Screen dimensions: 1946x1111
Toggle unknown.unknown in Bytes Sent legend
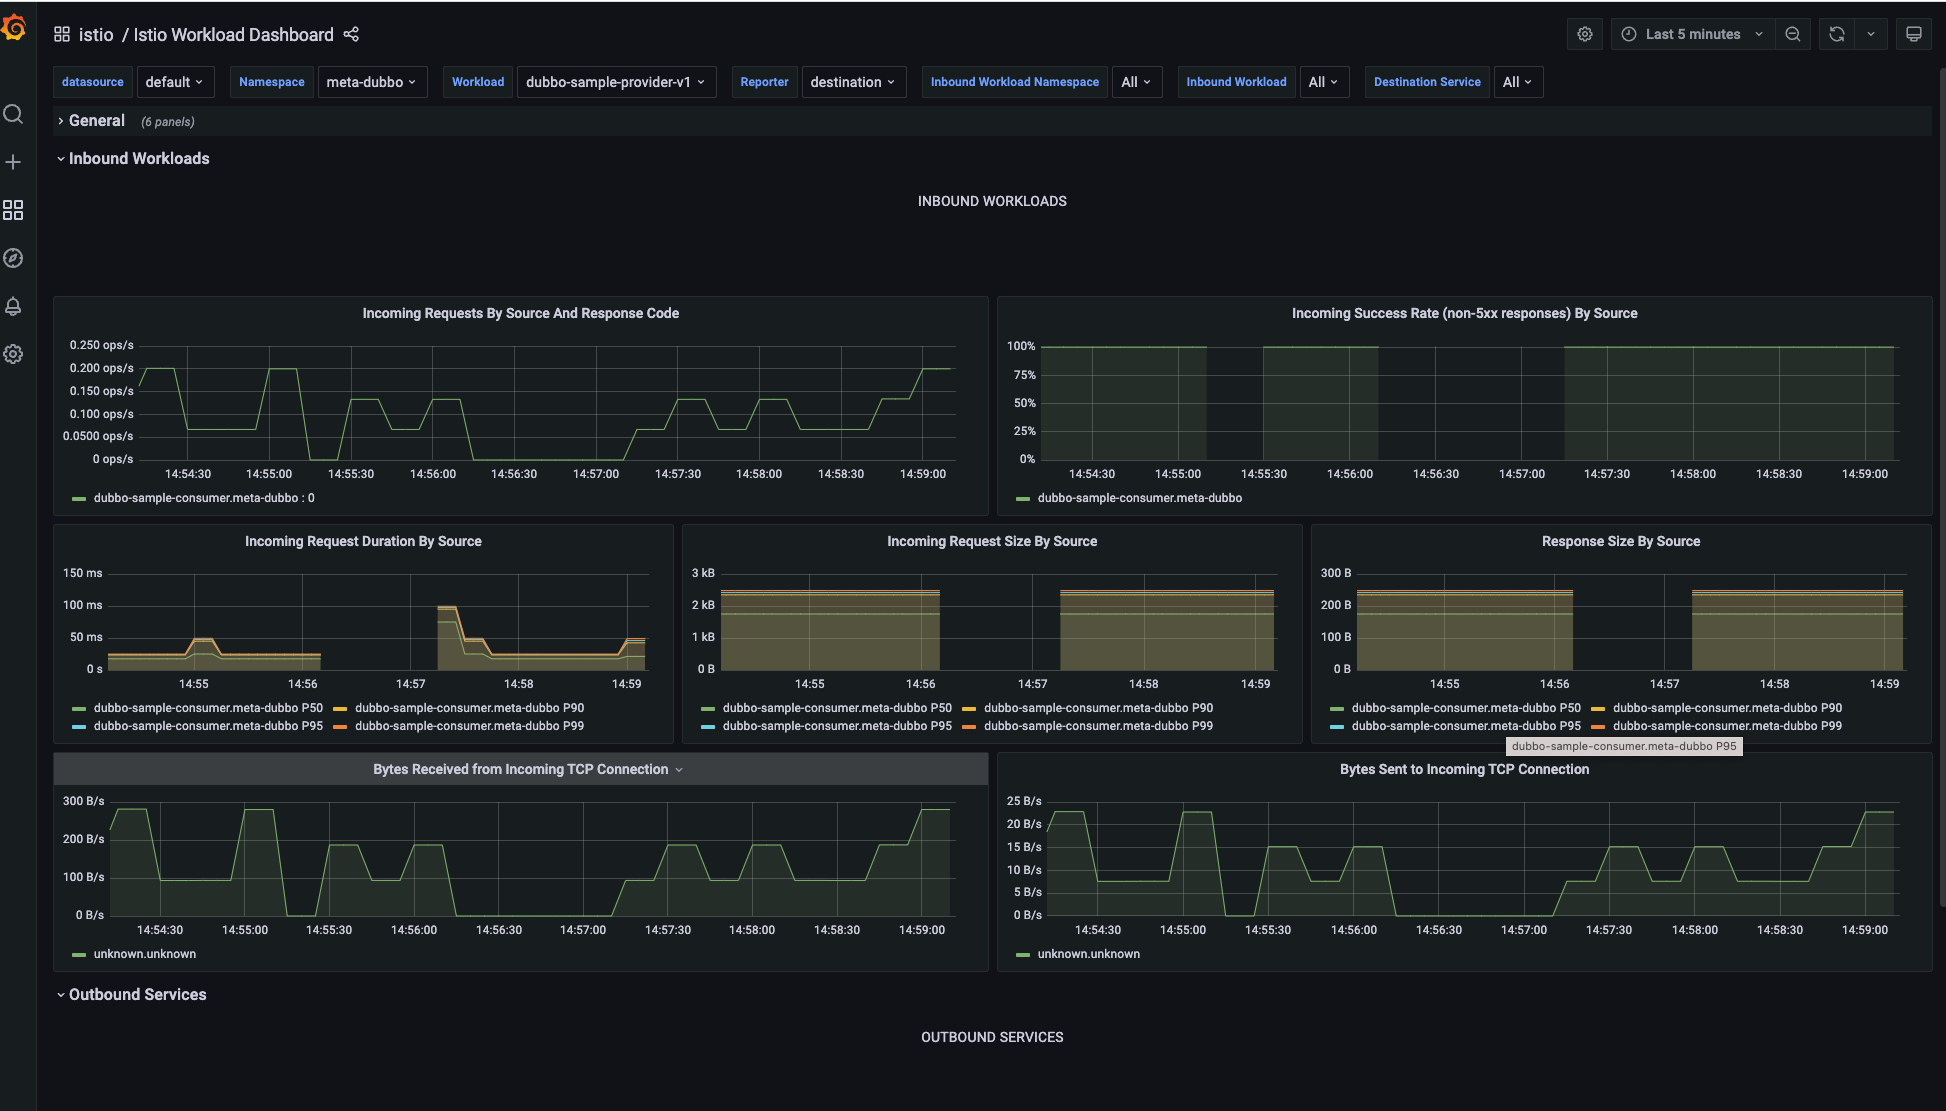point(1088,954)
